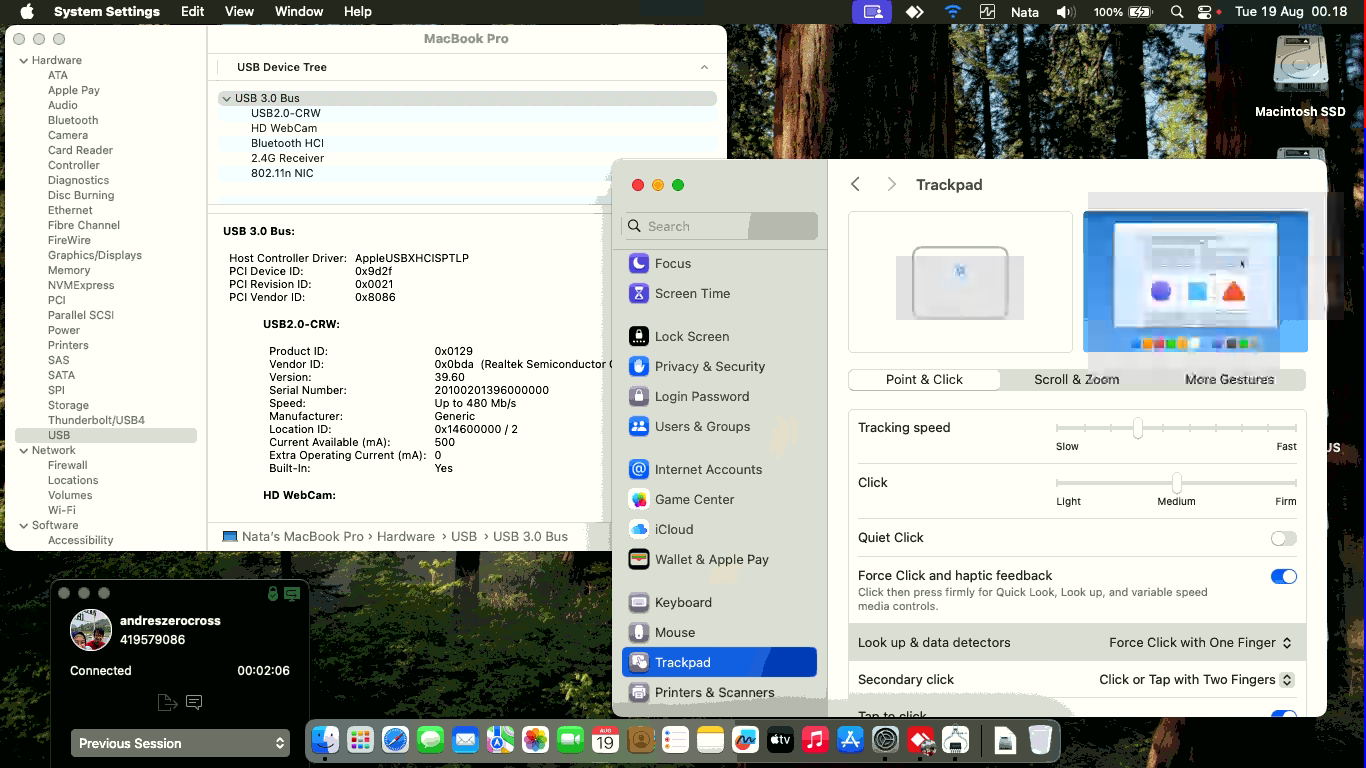The image size is (1366, 768).
Task: Select Bluetooth HCI in the USB Device Tree
Action: pyautogui.click(x=288, y=143)
